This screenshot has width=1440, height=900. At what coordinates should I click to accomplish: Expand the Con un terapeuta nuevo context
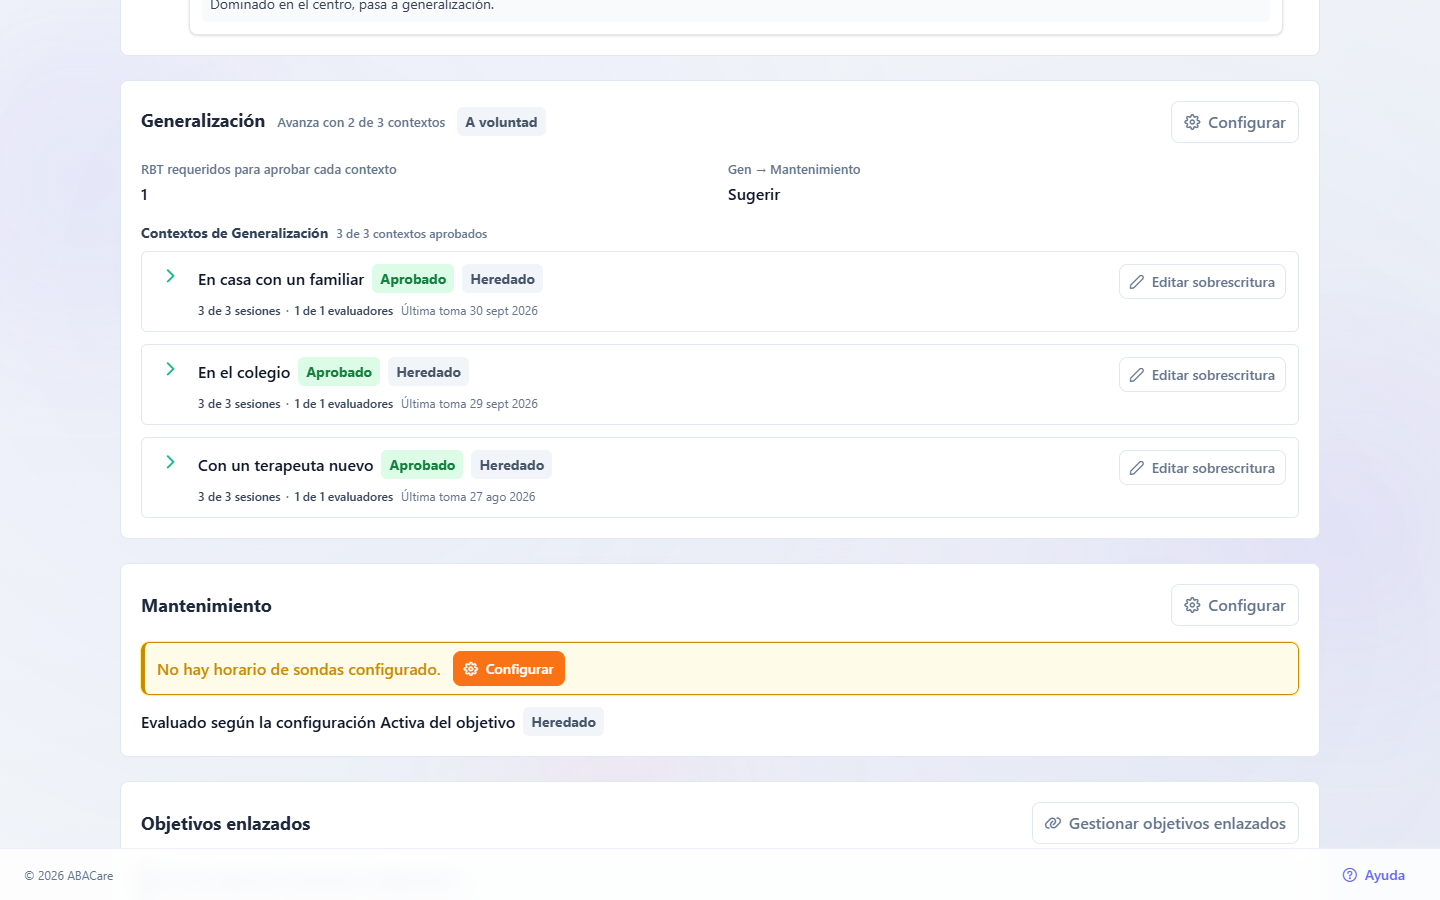click(170, 462)
